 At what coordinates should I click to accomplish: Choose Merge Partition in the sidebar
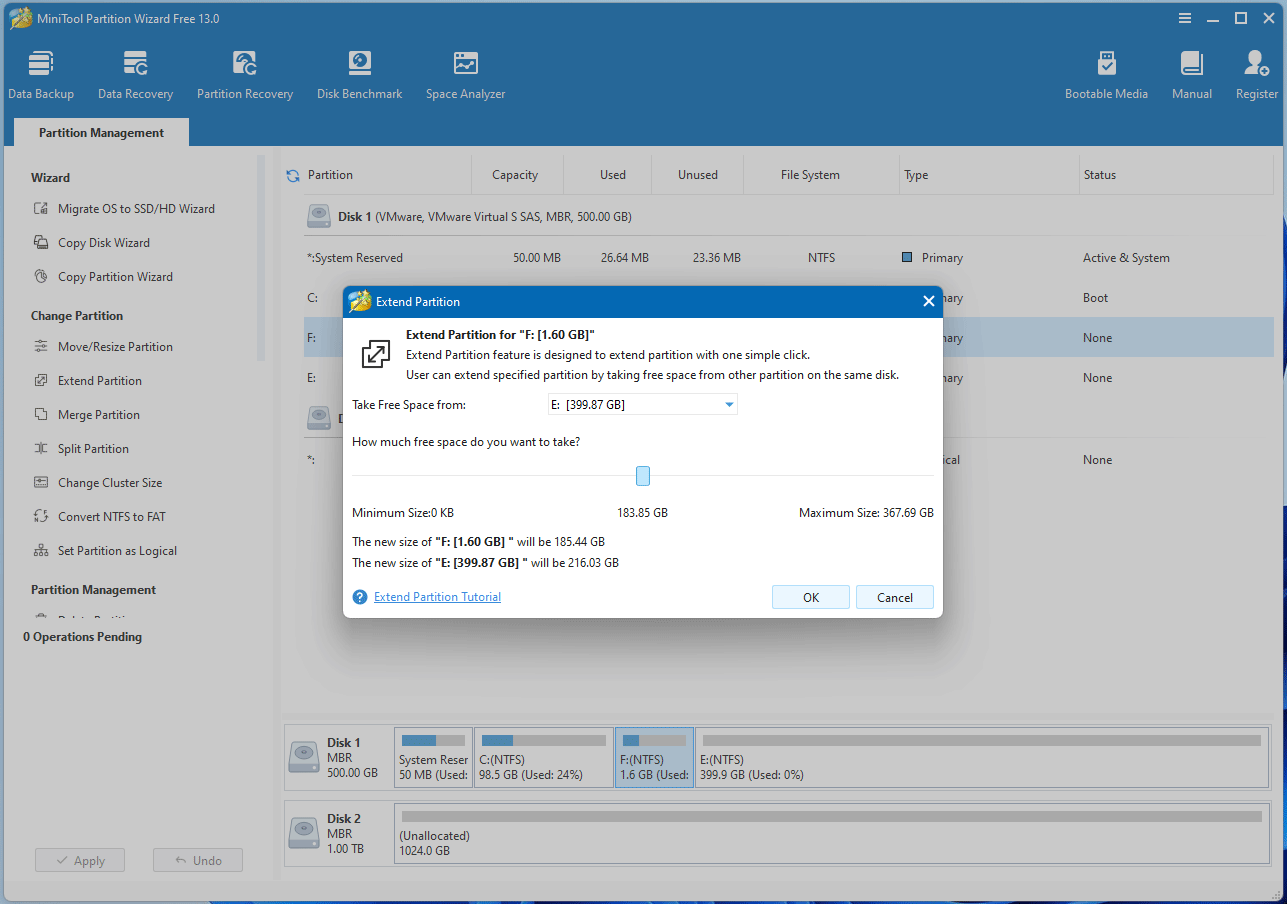click(x=98, y=415)
